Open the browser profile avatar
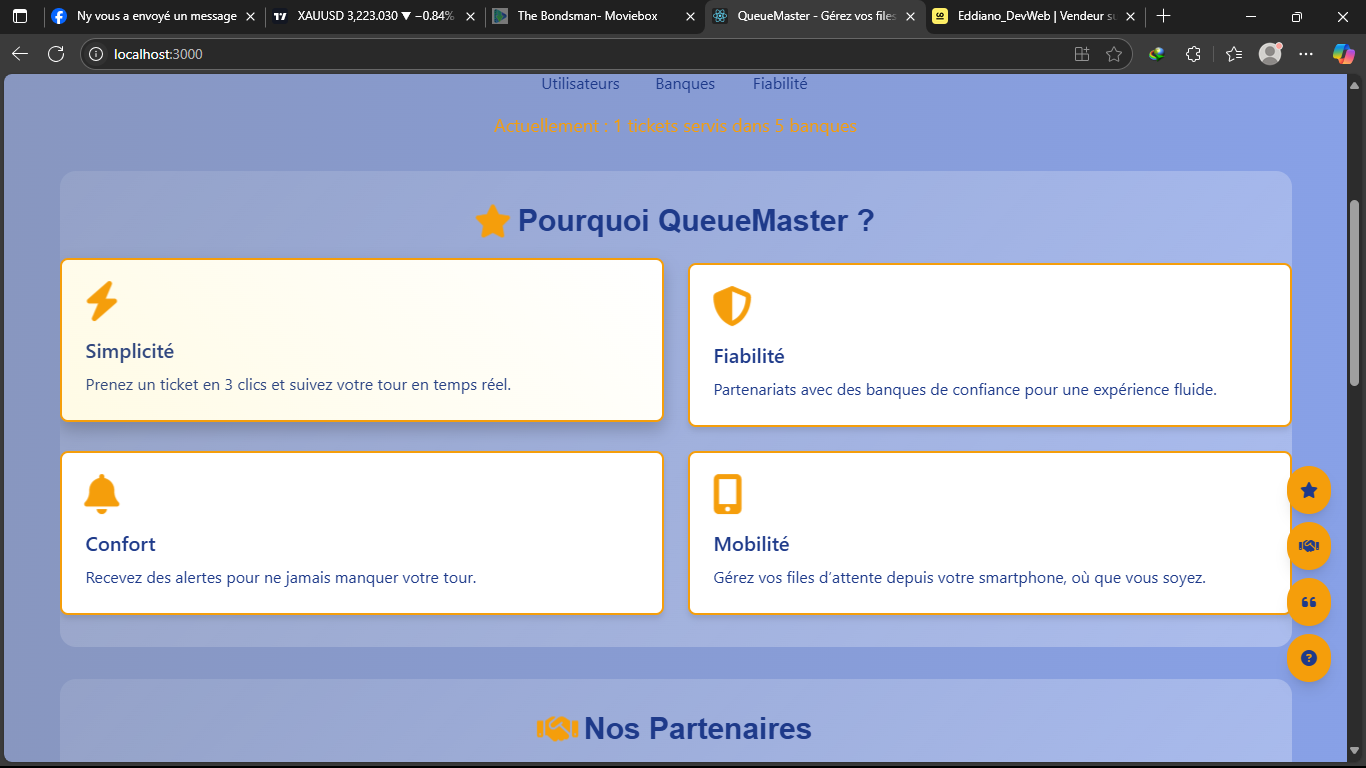The image size is (1366, 768). pyautogui.click(x=1270, y=54)
